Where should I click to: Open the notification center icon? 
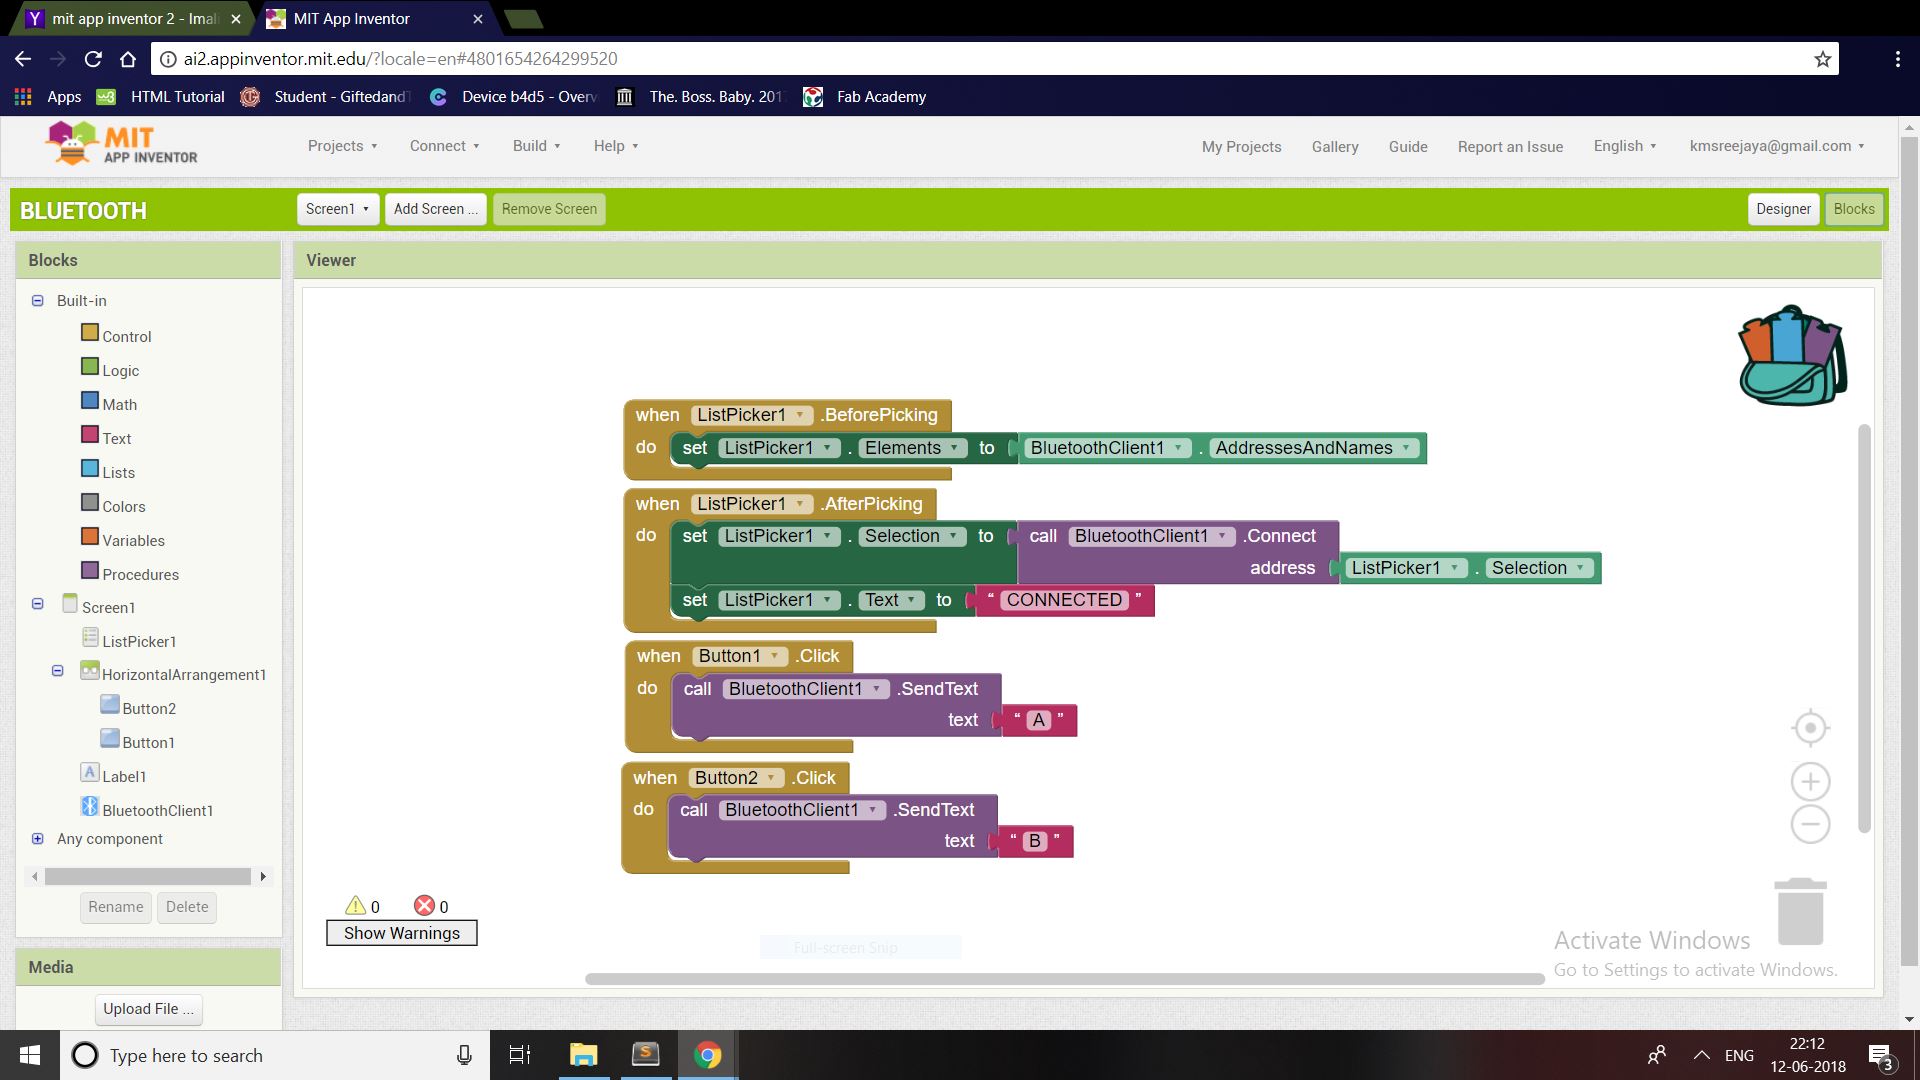[1880, 1056]
